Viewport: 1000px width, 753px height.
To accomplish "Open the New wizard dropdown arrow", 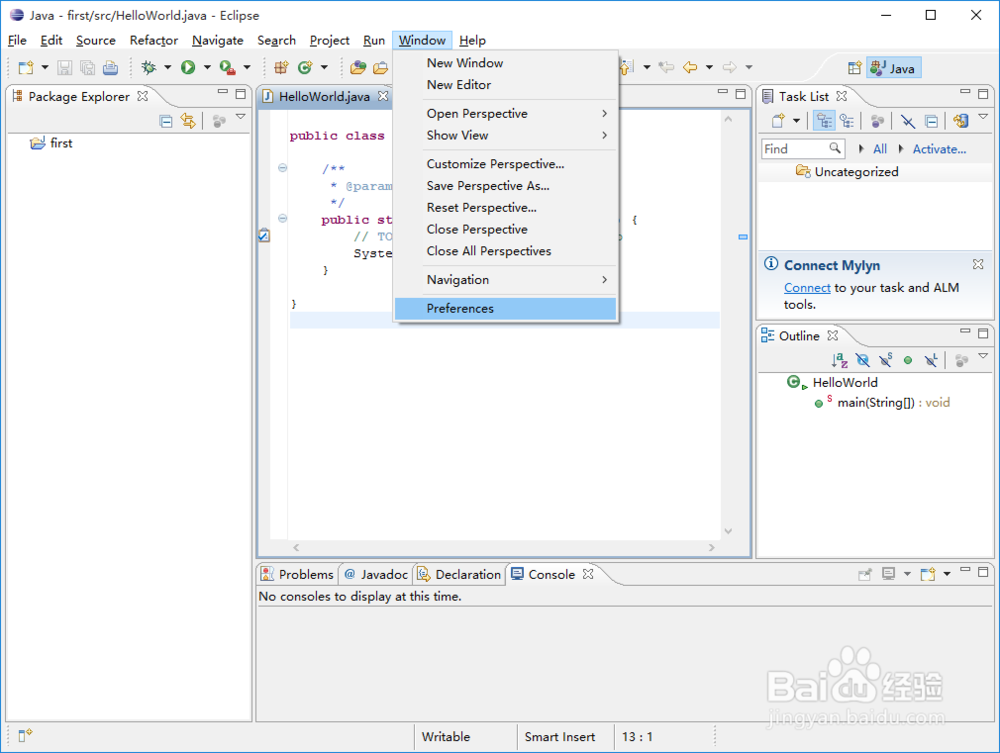I will click(x=45, y=67).
